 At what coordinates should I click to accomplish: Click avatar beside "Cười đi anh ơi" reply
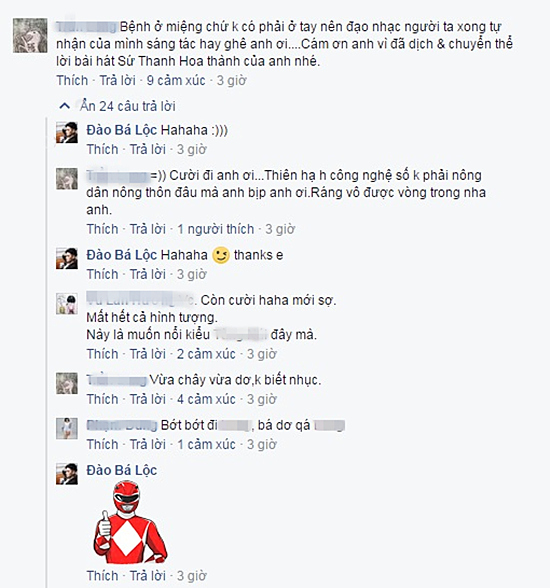67,179
